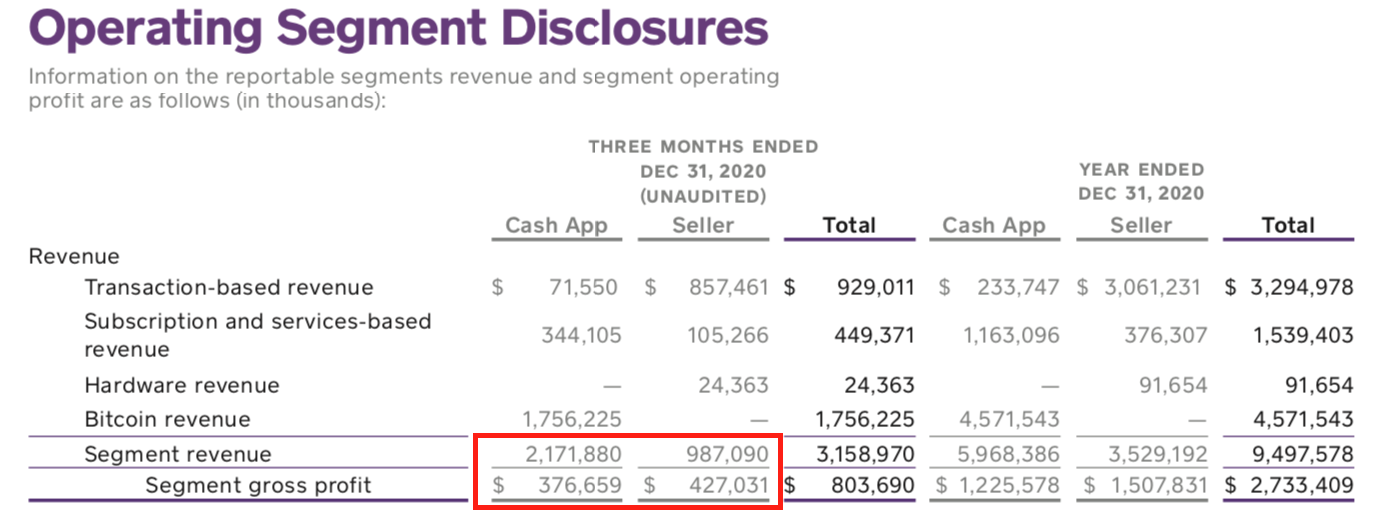Click the Revenue section label
The width and height of the screenshot is (1390, 518).
click(74, 257)
